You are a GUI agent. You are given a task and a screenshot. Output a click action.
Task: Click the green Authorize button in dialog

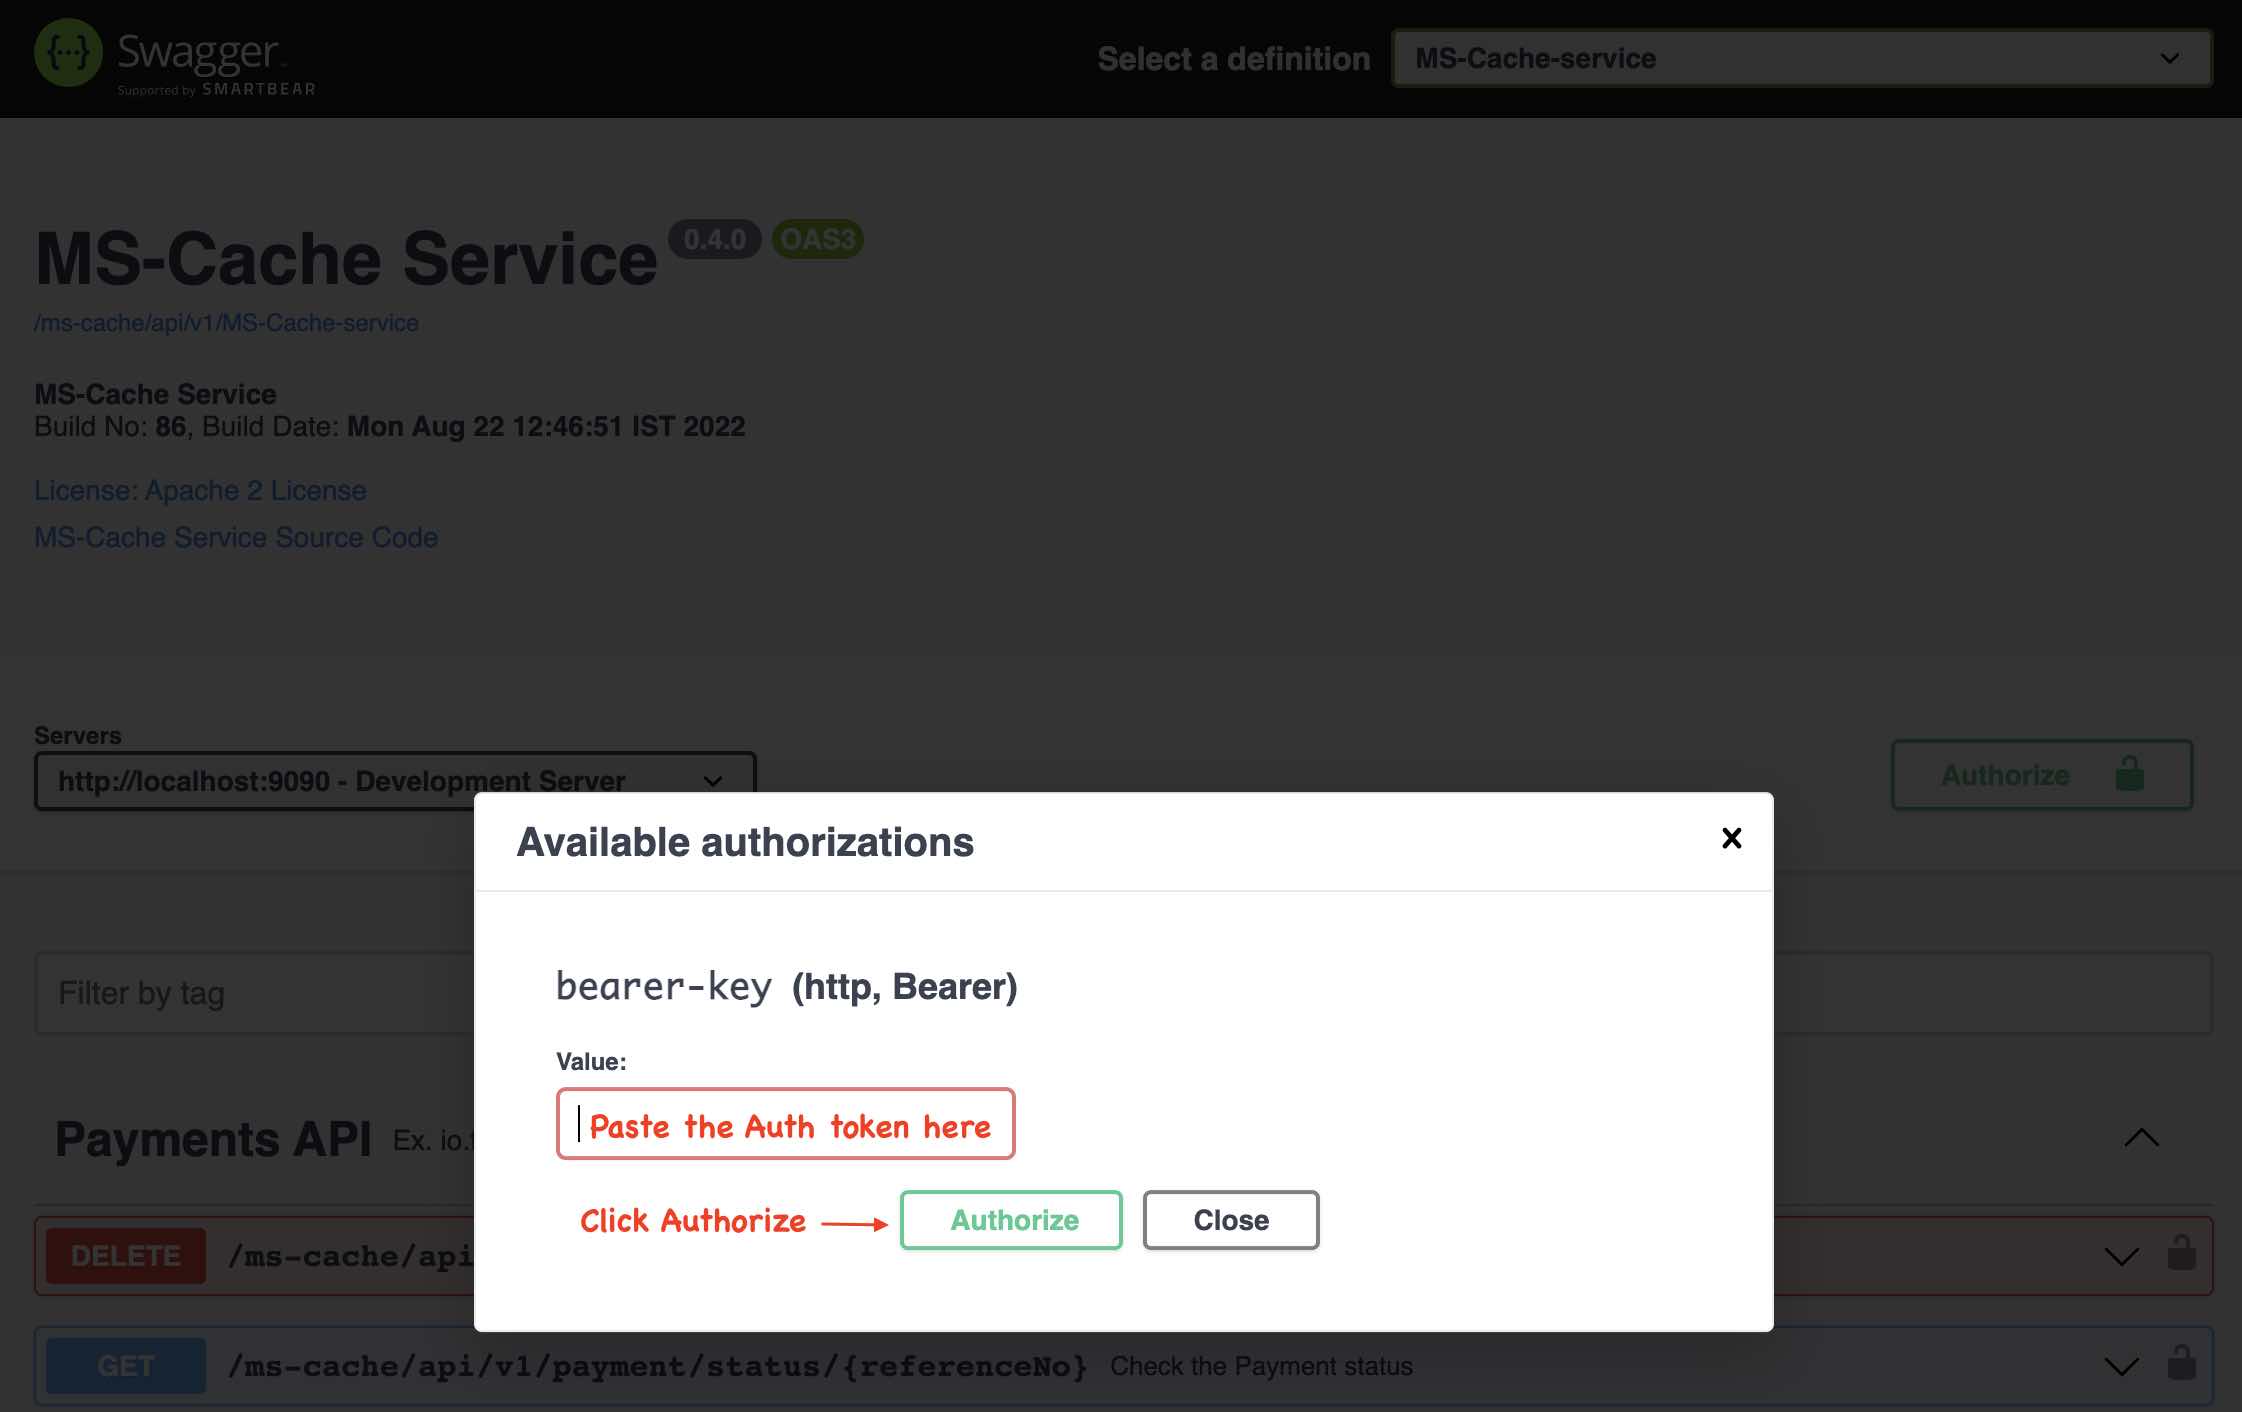coord(1011,1220)
